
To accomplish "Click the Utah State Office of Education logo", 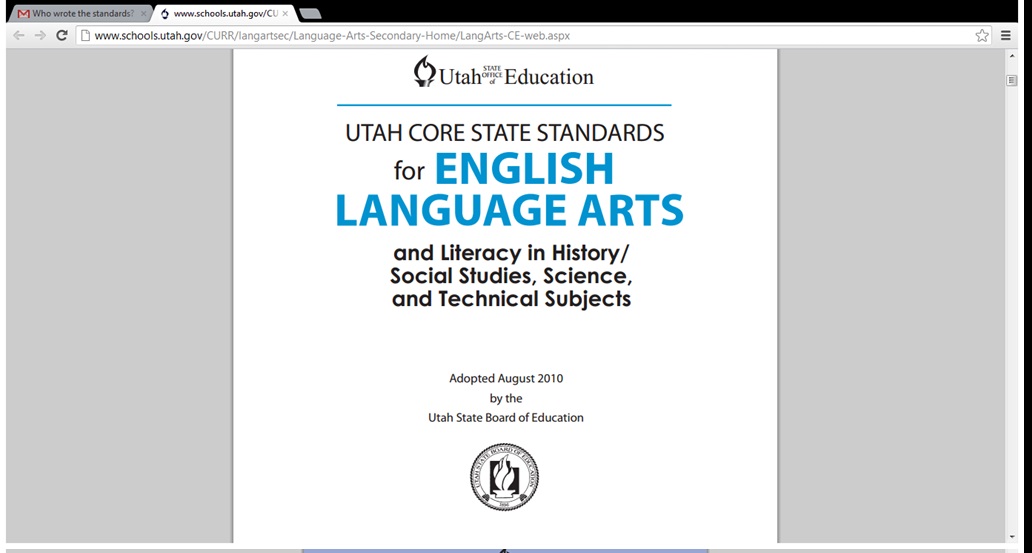I will click(x=504, y=72).
